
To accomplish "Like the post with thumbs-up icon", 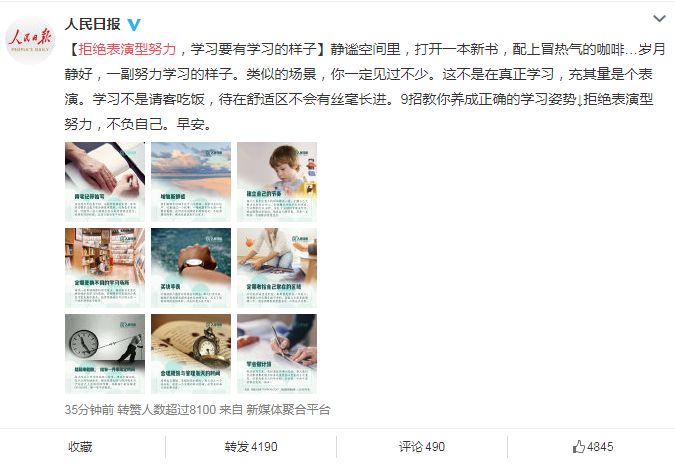I will pos(592,447).
